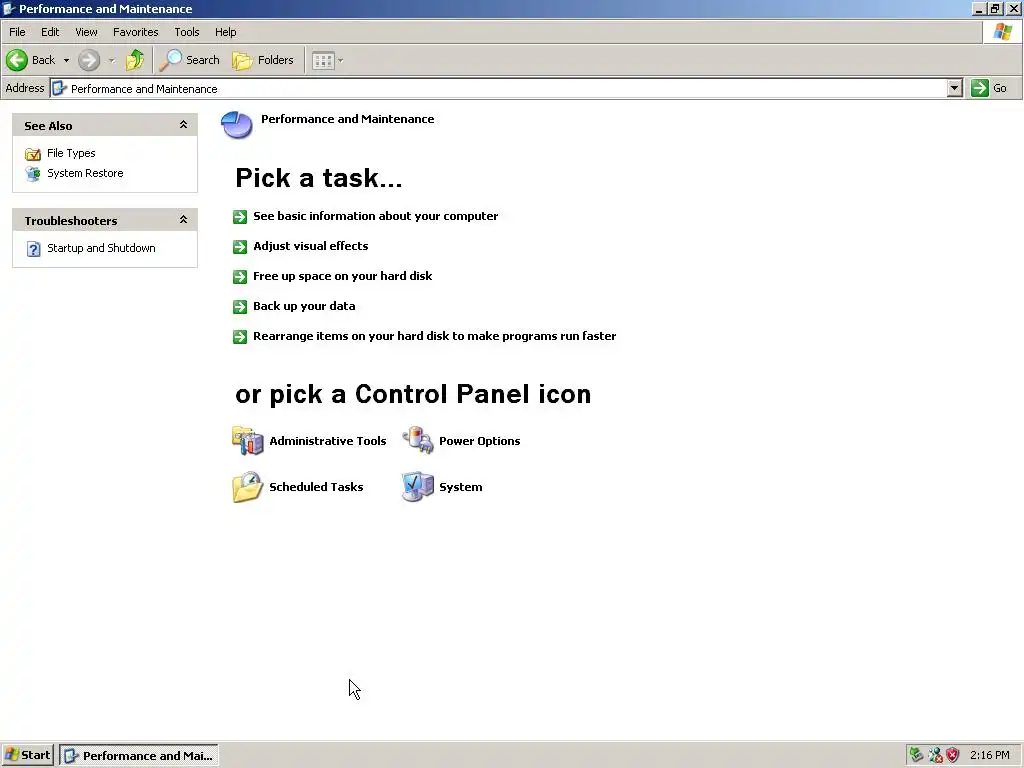Open the Power Options label link

click(479, 441)
